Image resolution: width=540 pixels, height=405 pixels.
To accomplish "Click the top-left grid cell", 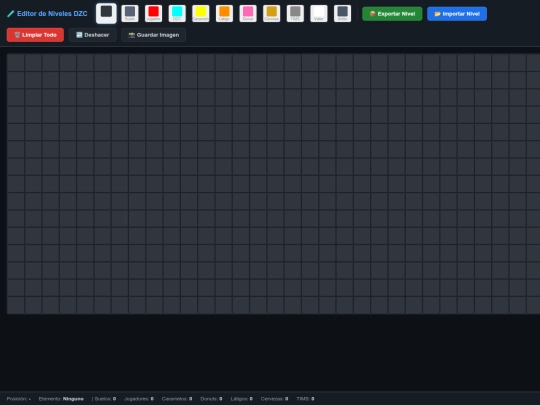I will pos(16,62).
